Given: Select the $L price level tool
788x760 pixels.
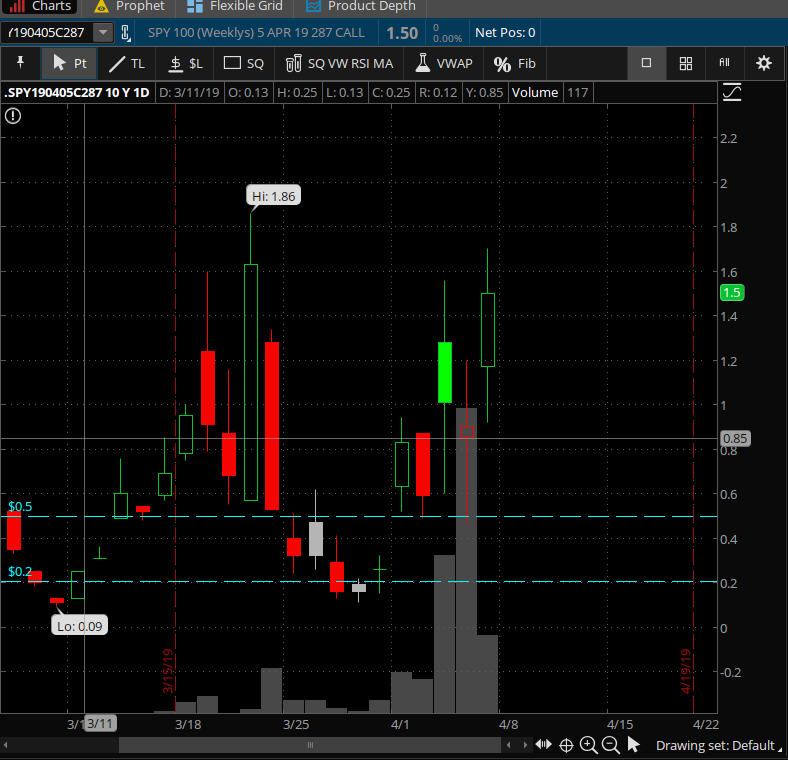Looking at the screenshot, I should [185, 63].
